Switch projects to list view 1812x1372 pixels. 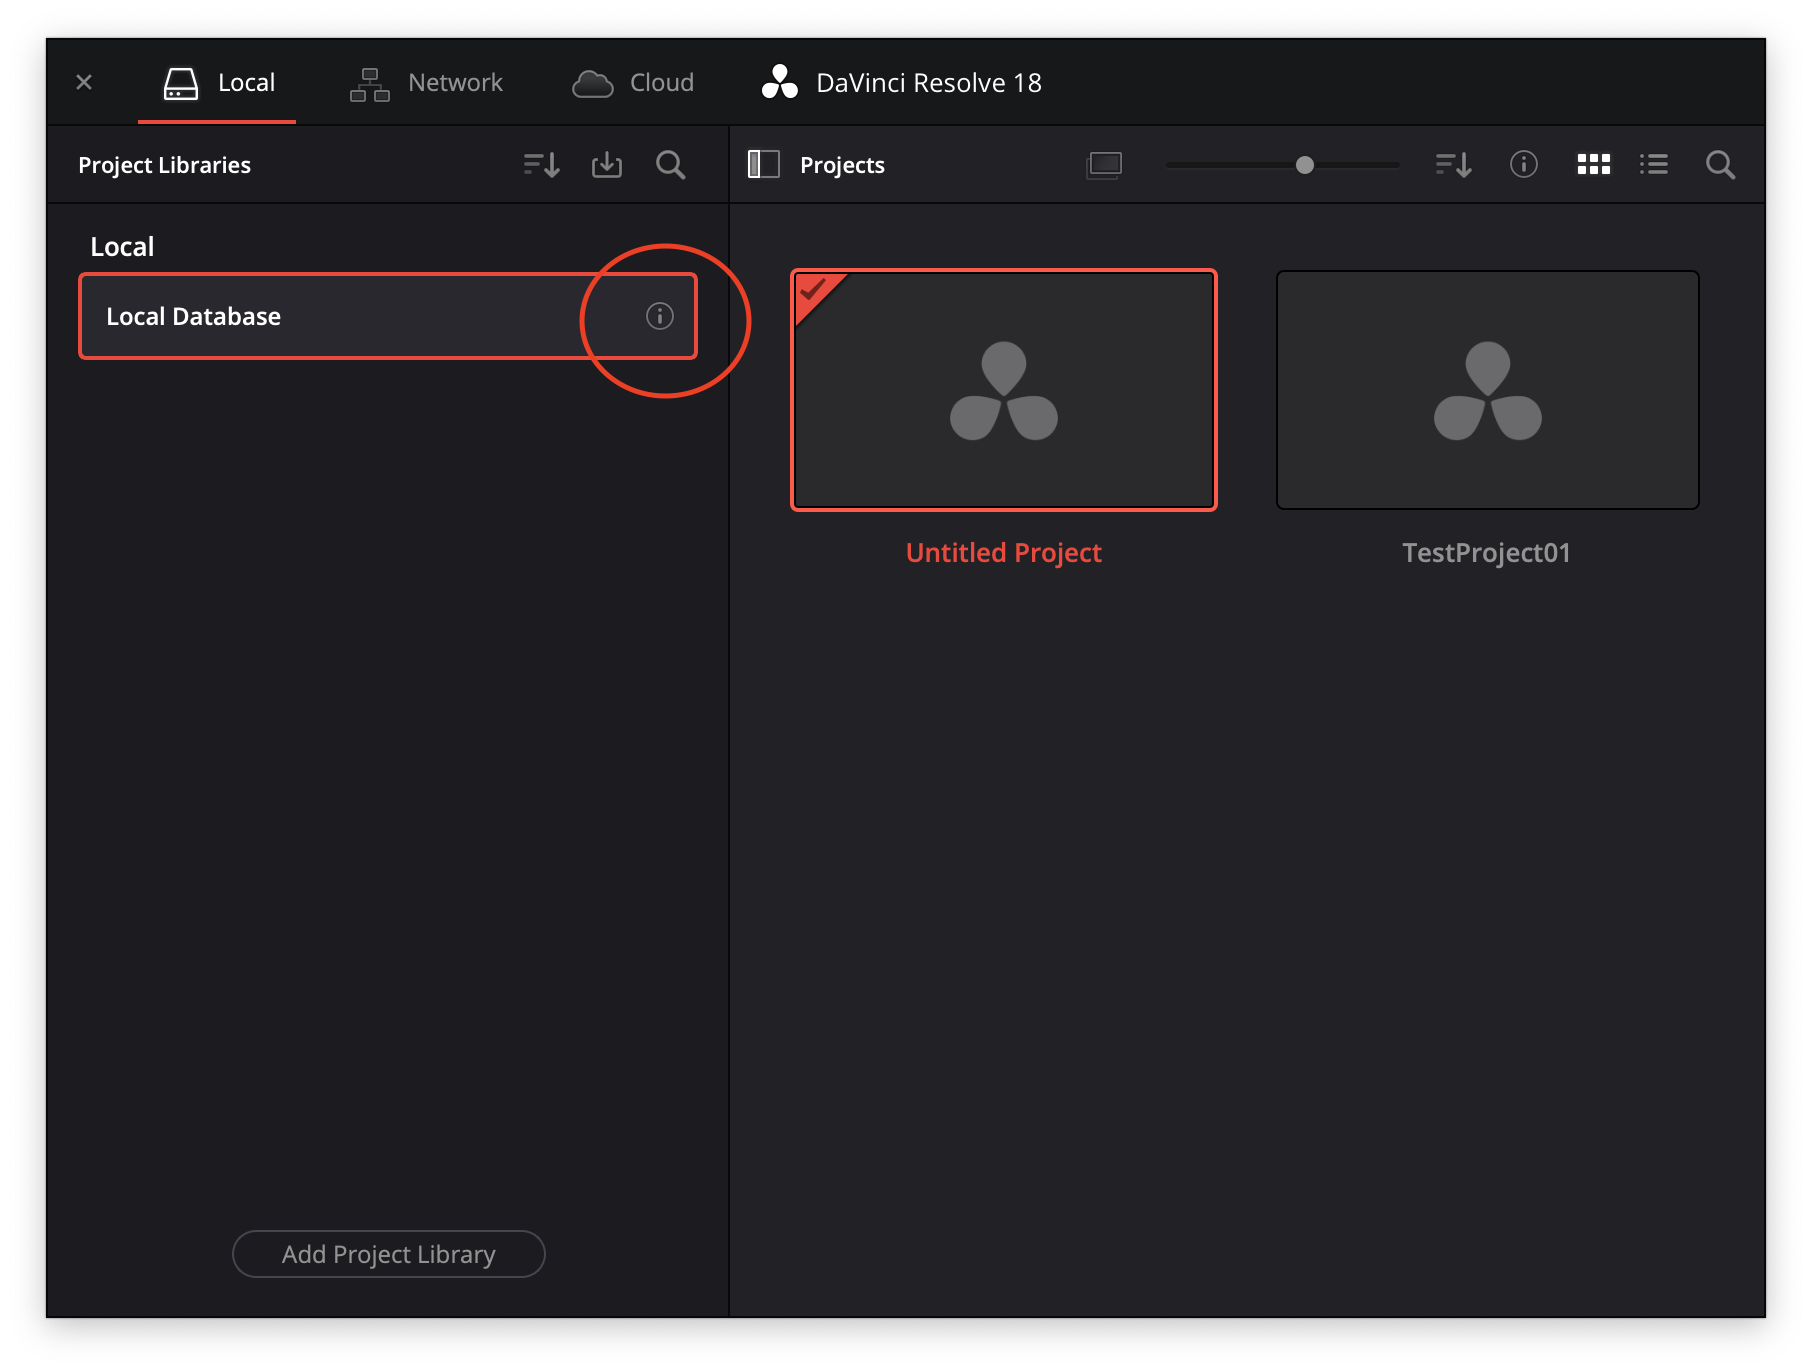click(1654, 165)
